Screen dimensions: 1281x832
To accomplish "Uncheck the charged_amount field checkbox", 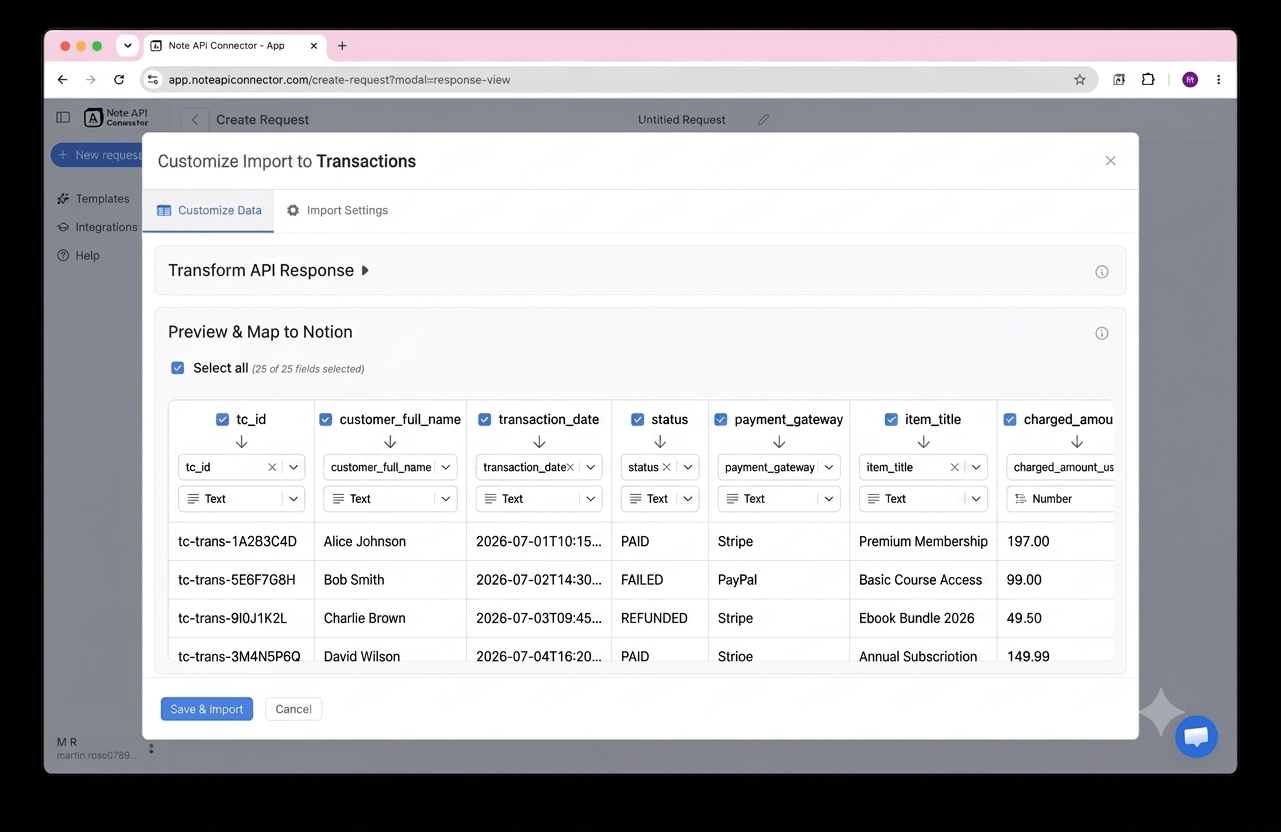I will coord(1010,420).
